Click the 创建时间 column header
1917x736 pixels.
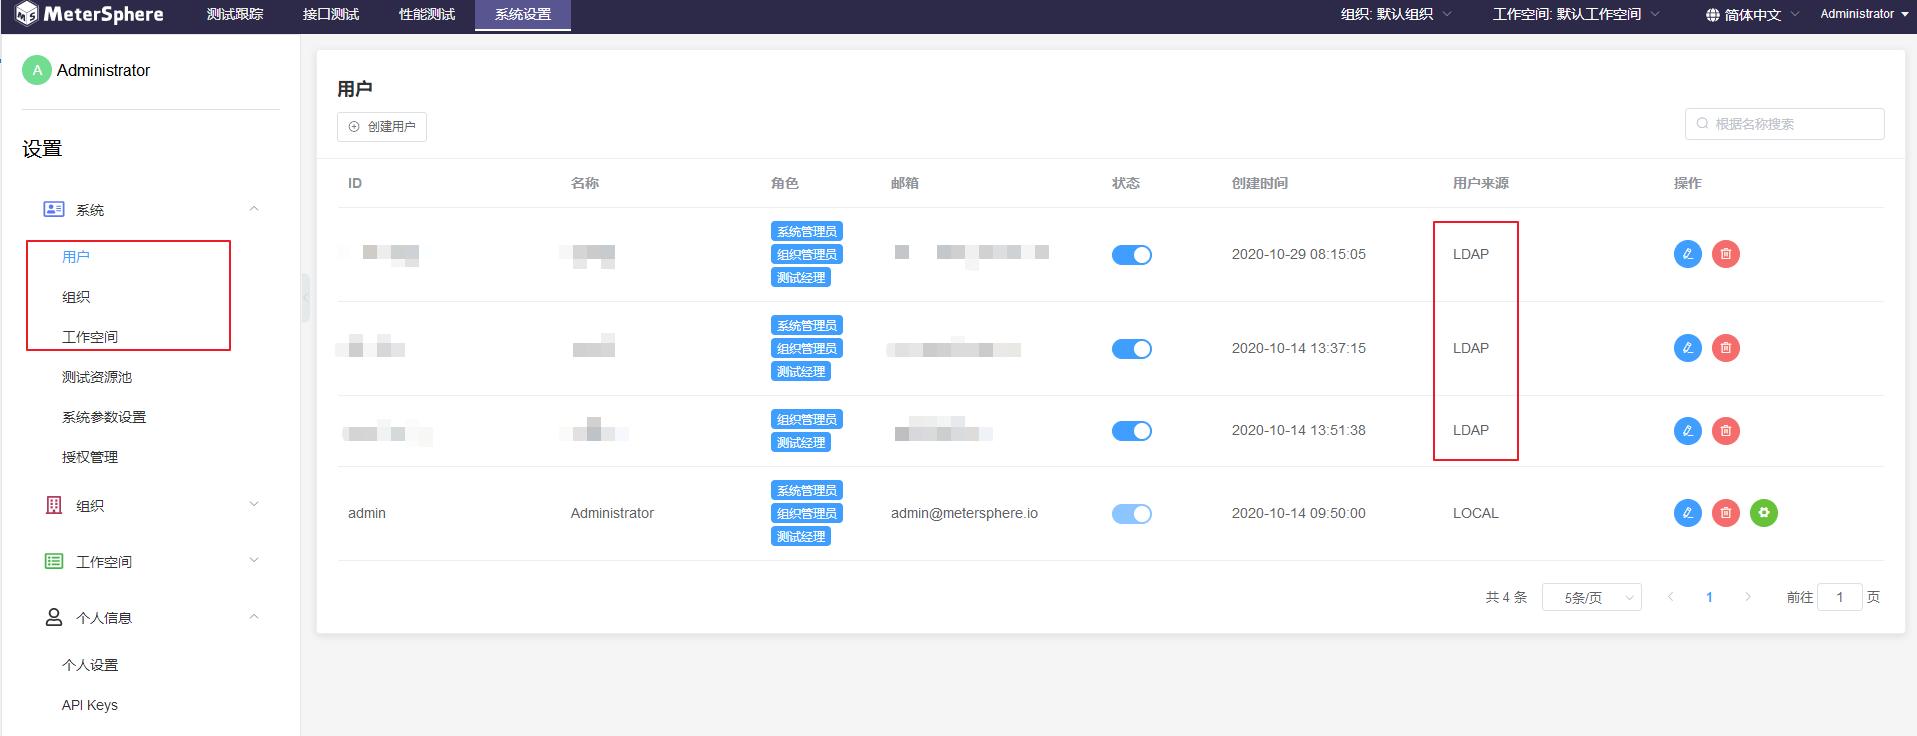[1260, 183]
